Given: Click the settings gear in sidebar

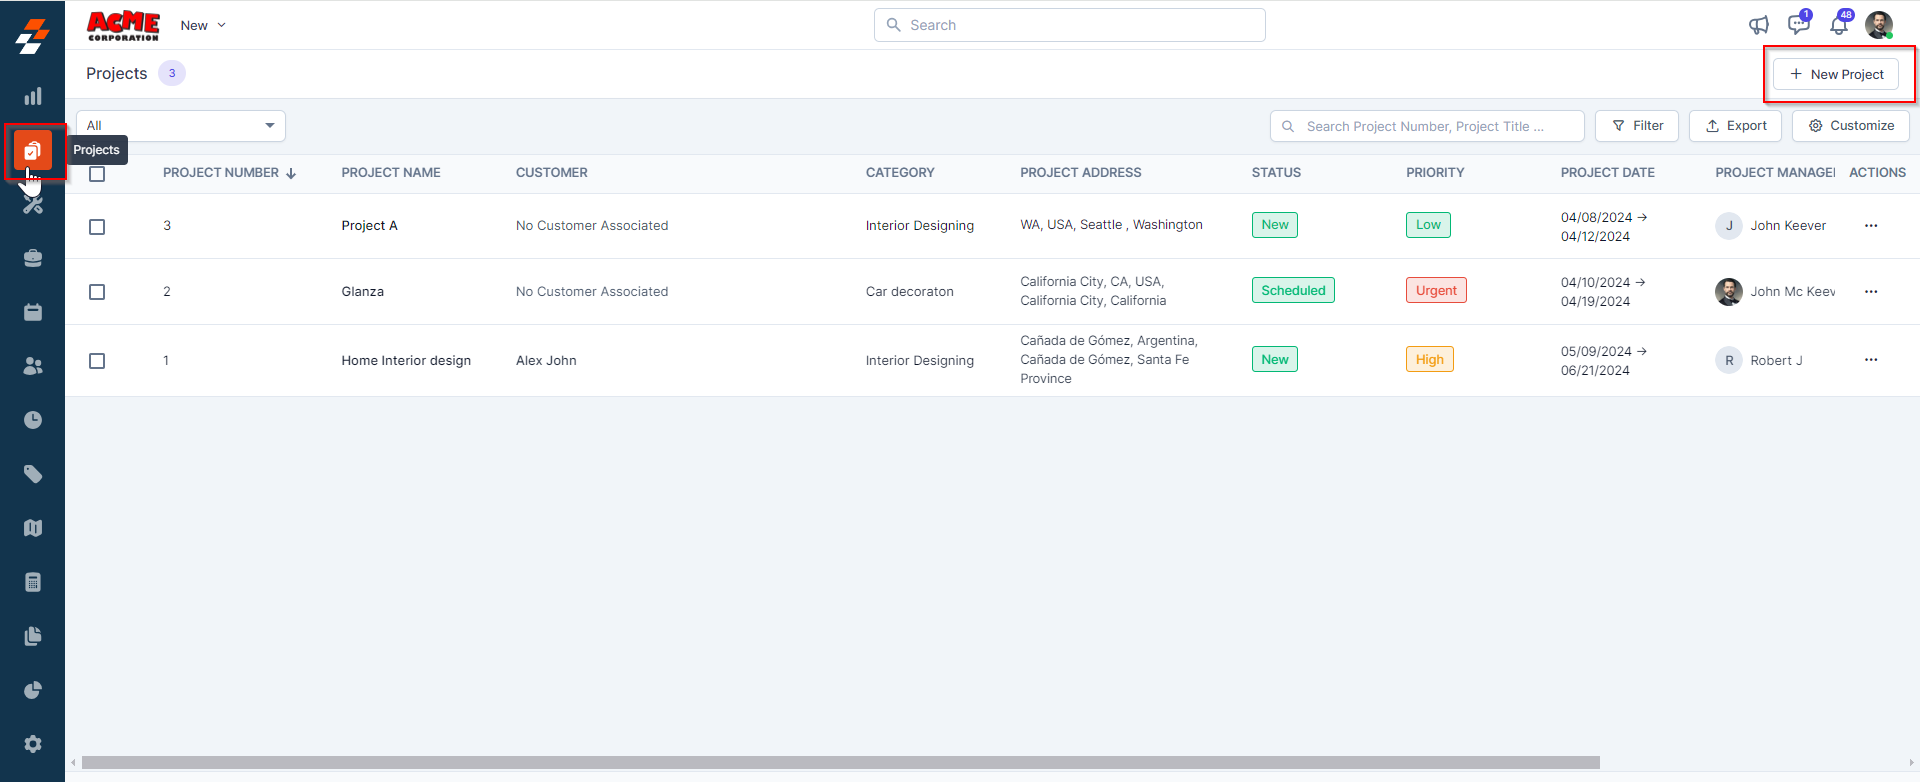Looking at the screenshot, I should point(33,744).
